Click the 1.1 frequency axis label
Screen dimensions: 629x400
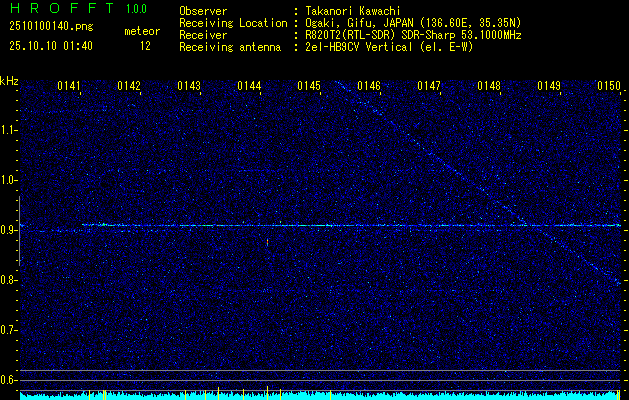8,130
